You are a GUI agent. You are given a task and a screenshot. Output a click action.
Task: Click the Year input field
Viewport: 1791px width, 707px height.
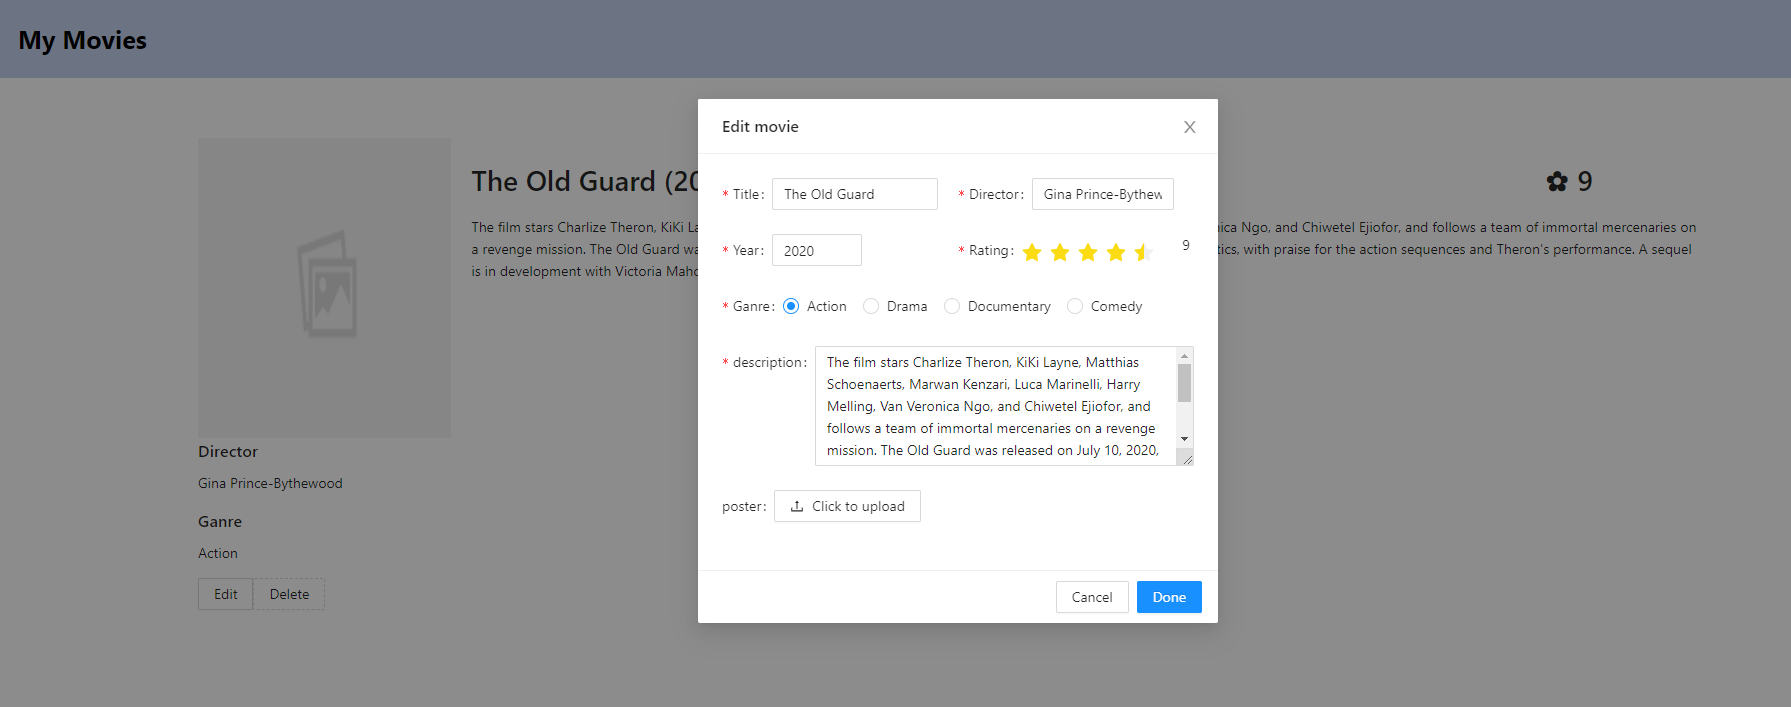coord(817,250)
